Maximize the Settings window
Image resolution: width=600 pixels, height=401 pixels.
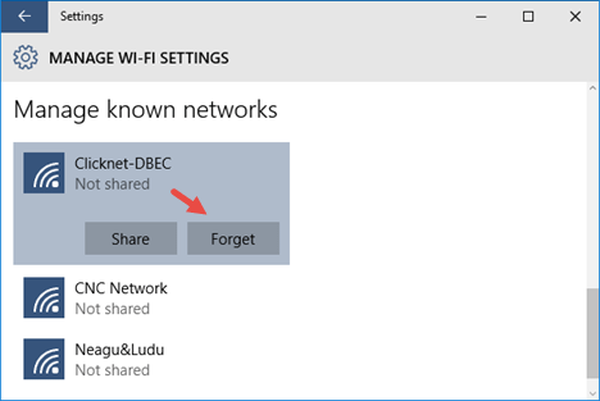click(528, 16)
